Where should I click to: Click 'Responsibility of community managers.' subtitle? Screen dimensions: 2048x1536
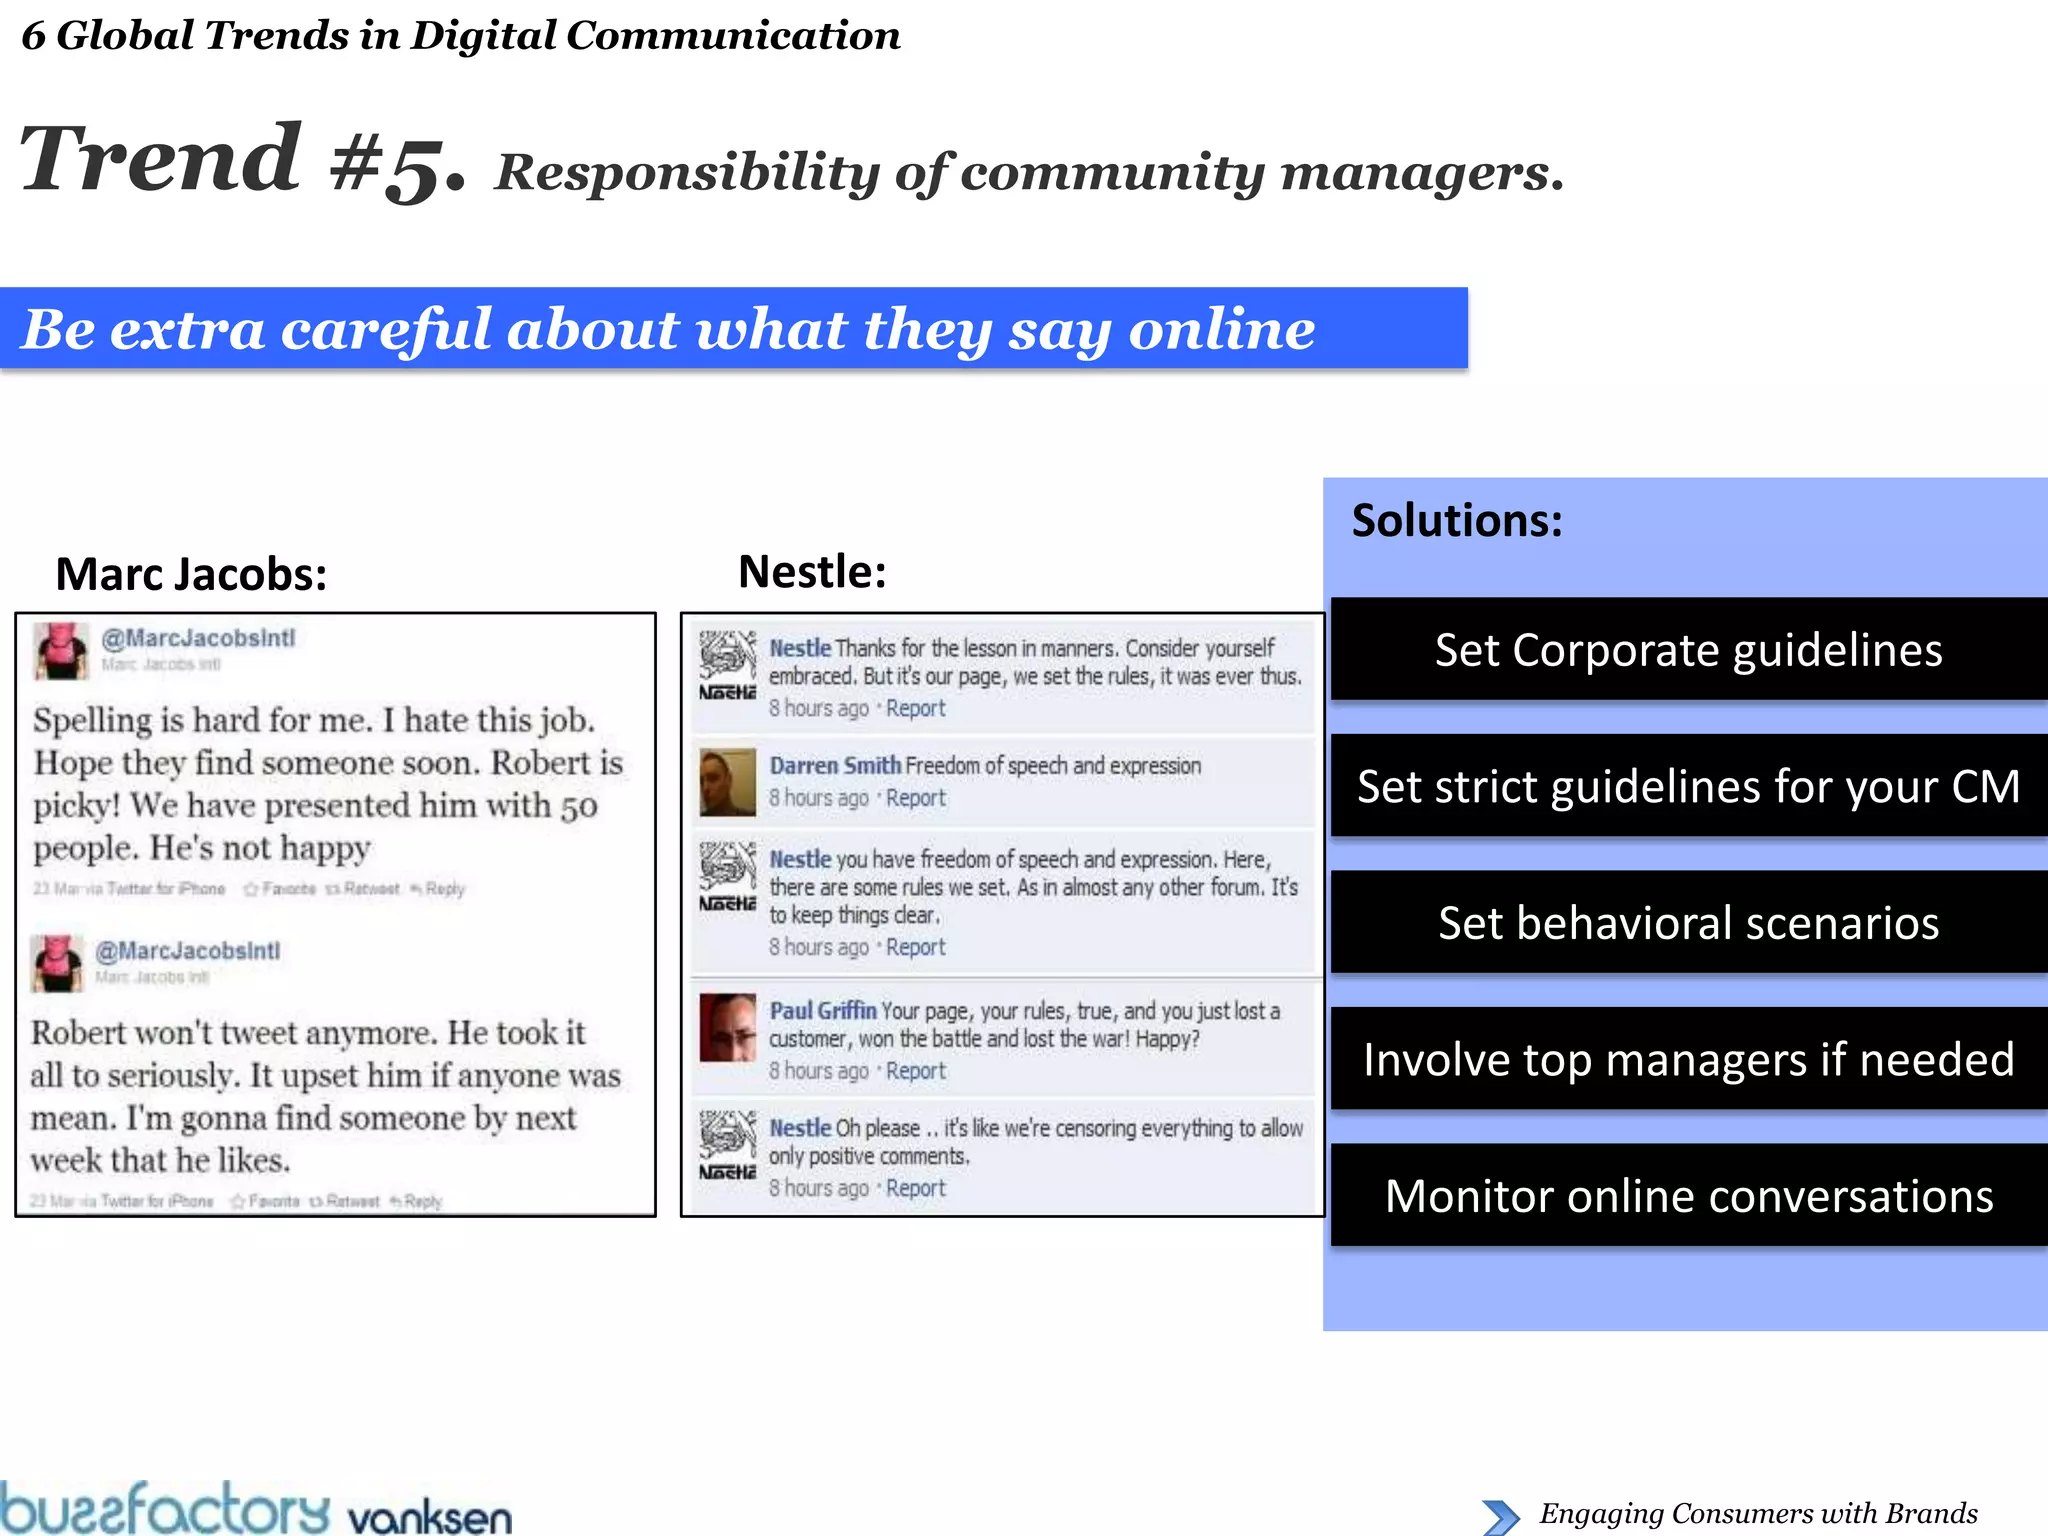click(1029, 173)
